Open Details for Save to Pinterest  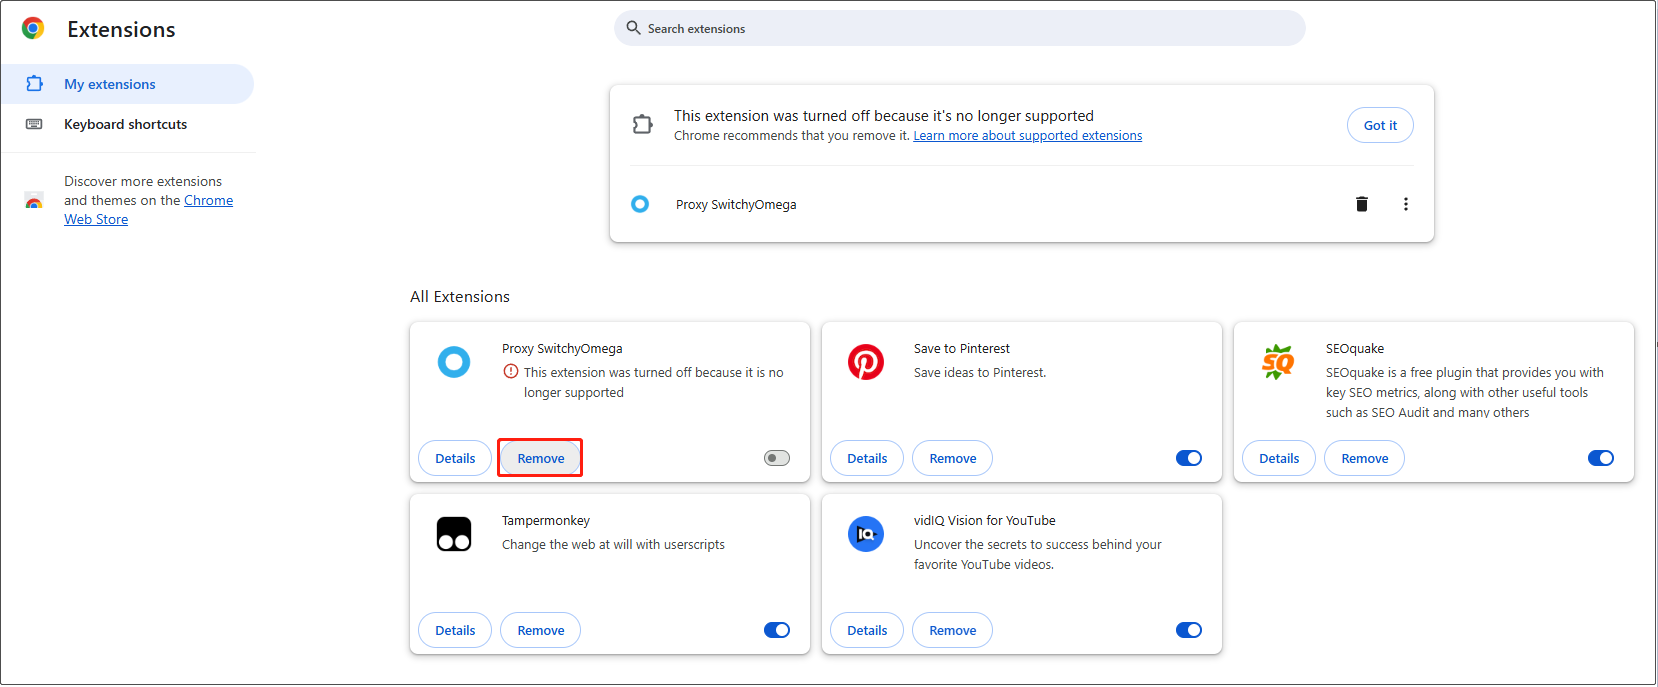[x=867, y=458]
